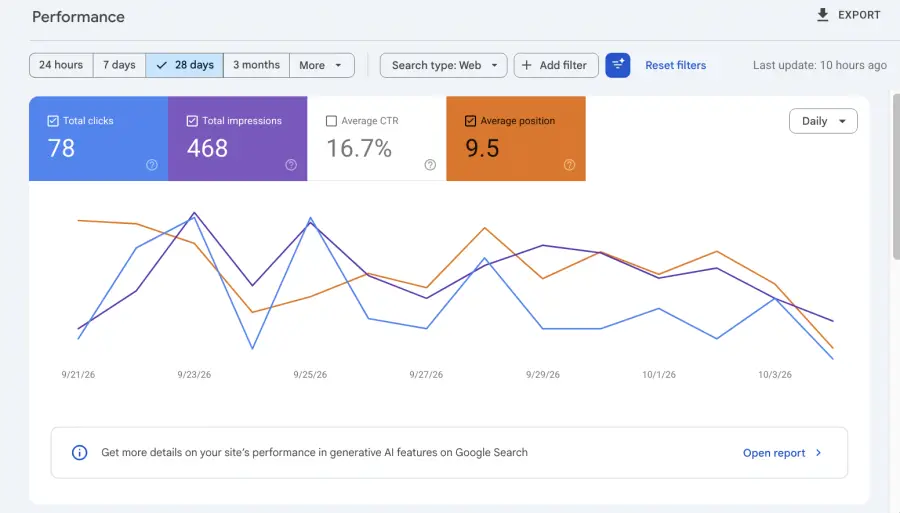
Task: Select the 3 months date range
Action: click(257, 65)
